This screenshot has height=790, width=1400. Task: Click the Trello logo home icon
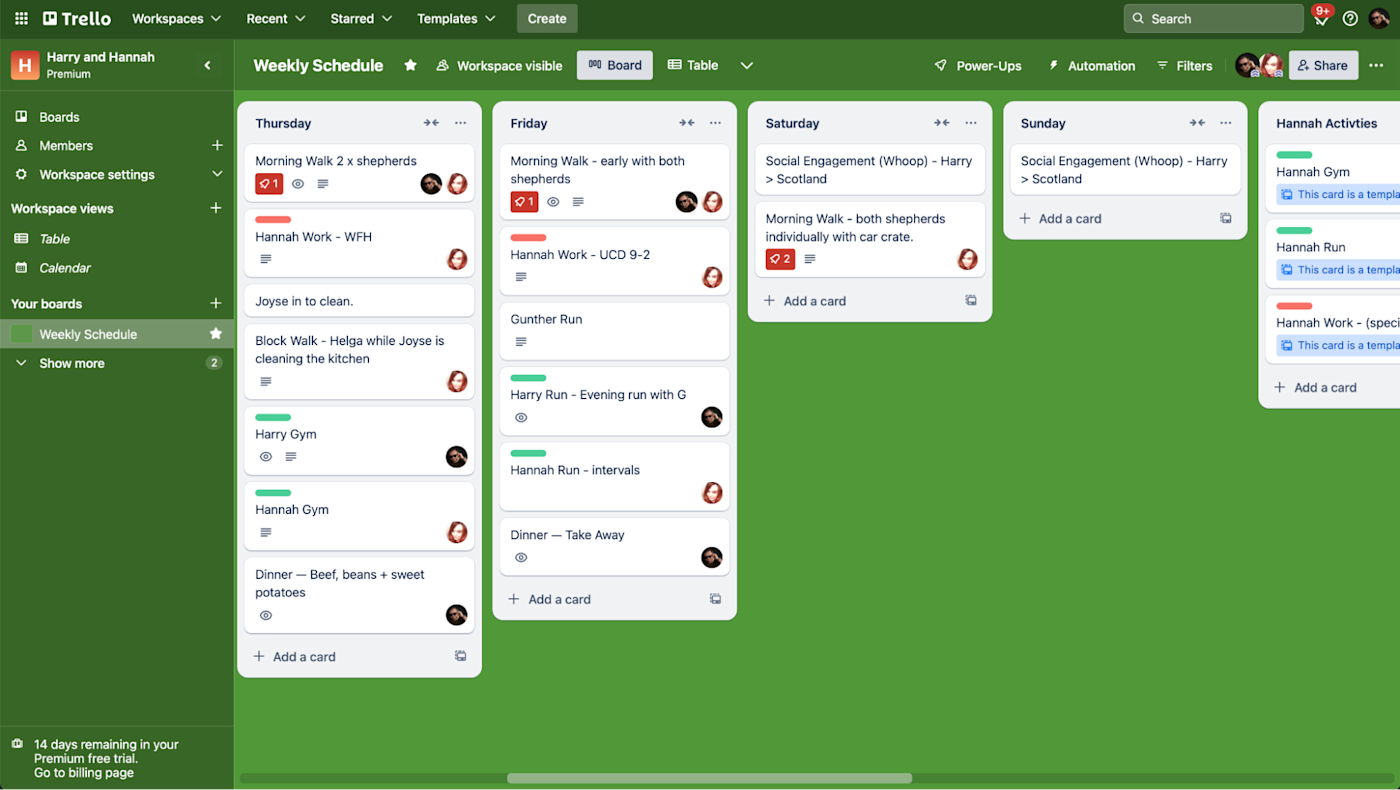click(77, 18)
